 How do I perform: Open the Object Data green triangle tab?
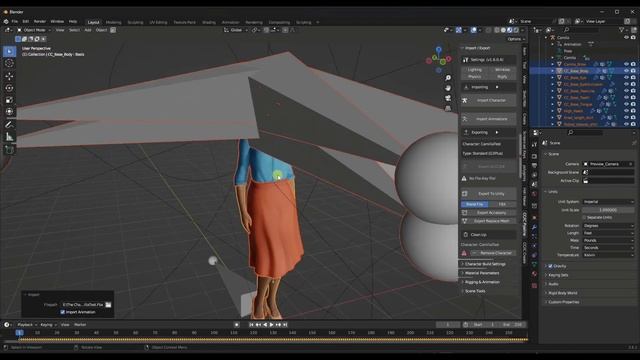tap(534, 265)
